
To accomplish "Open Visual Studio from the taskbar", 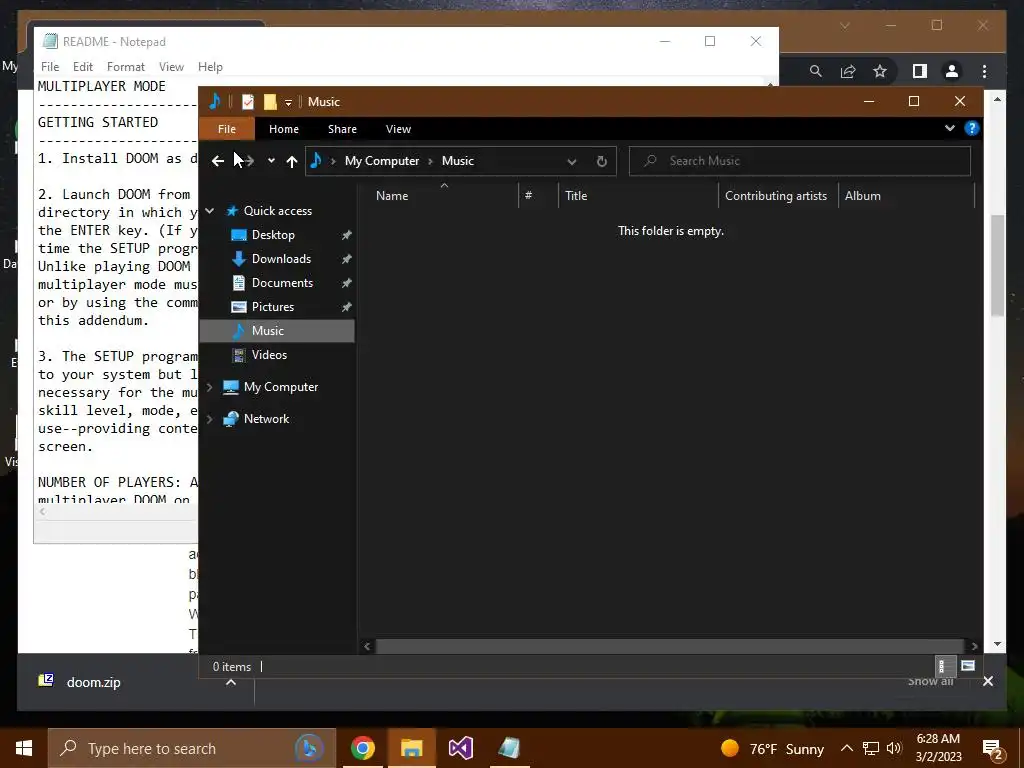I will 460,748.
